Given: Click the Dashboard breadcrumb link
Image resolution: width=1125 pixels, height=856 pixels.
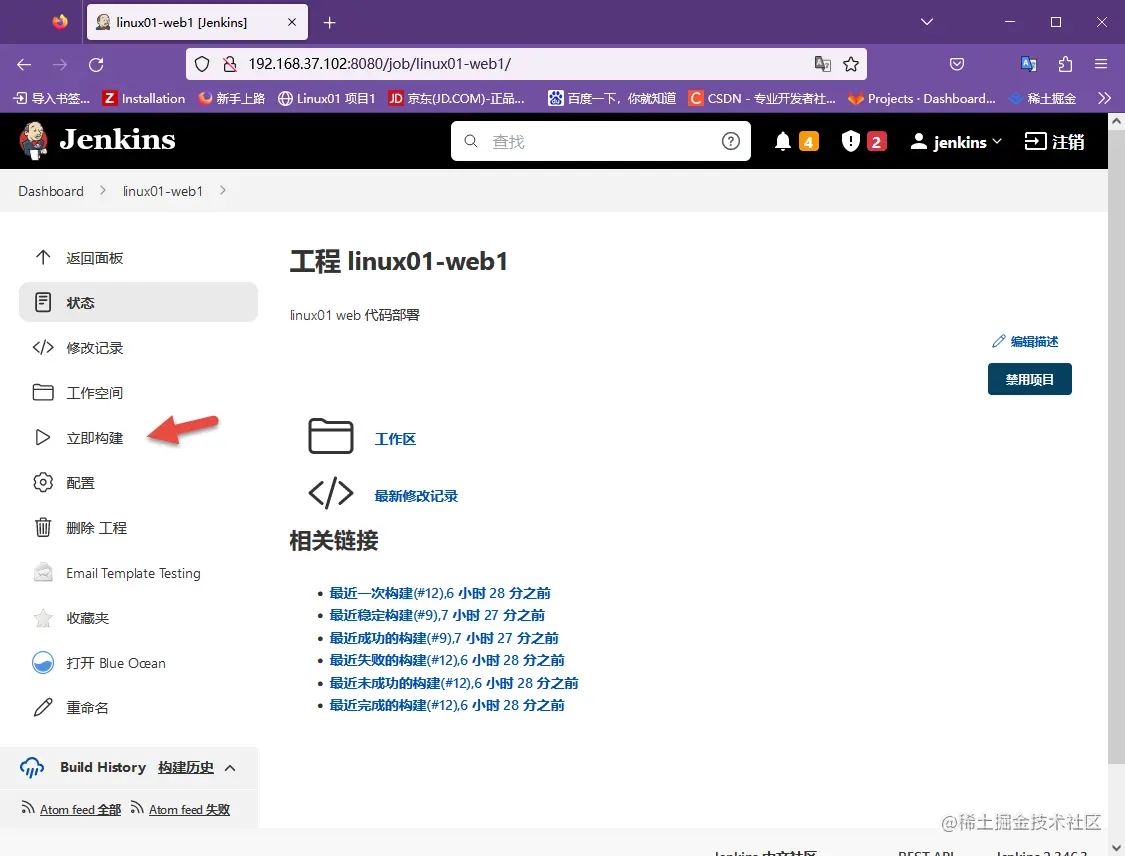Looking at the screenshot, I should (x=51, y=191).
